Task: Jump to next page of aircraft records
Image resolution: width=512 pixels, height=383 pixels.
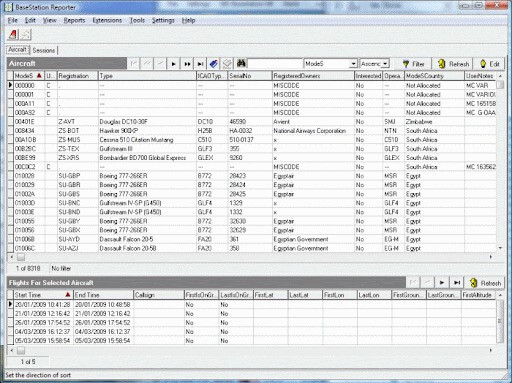Action: point(187,63)
